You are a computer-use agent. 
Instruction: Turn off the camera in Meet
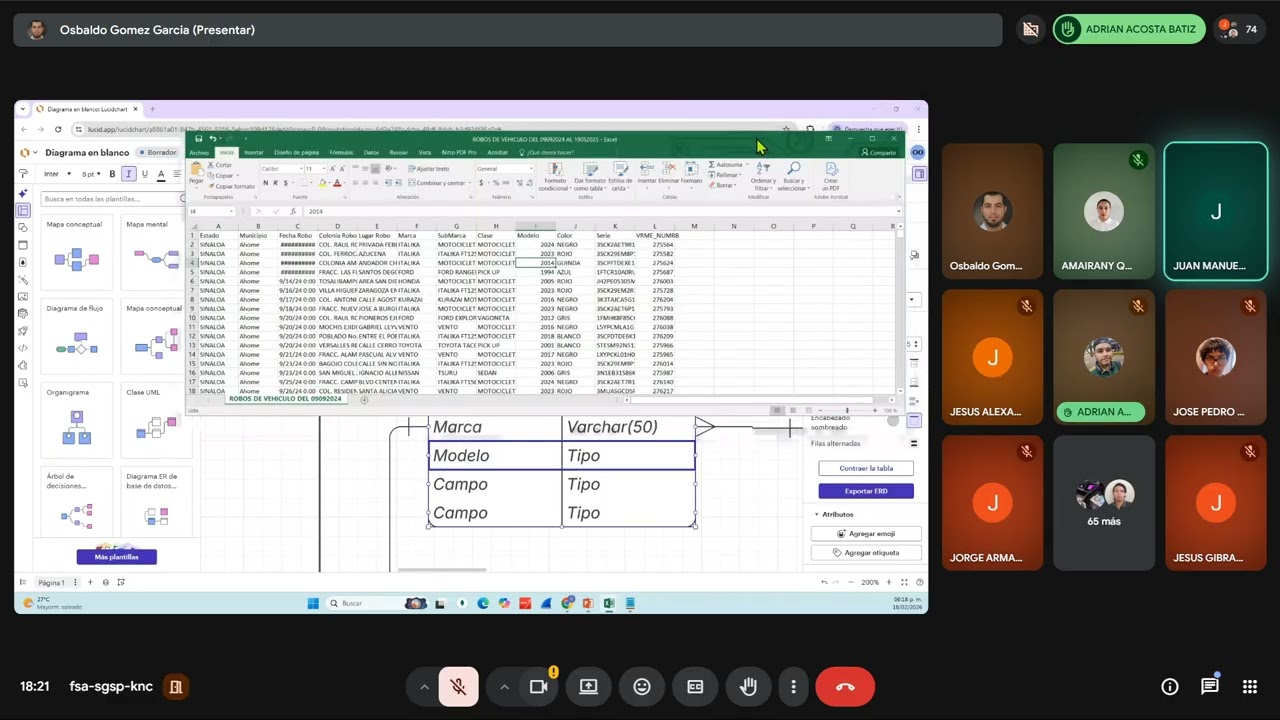tap(540, 687)
